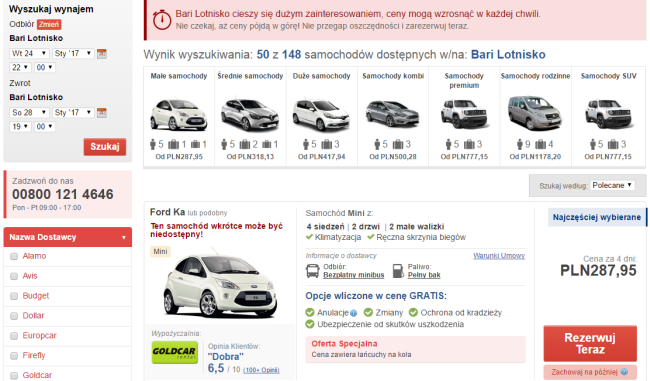Select the Samochody kombi category tab

pos(393,116)
